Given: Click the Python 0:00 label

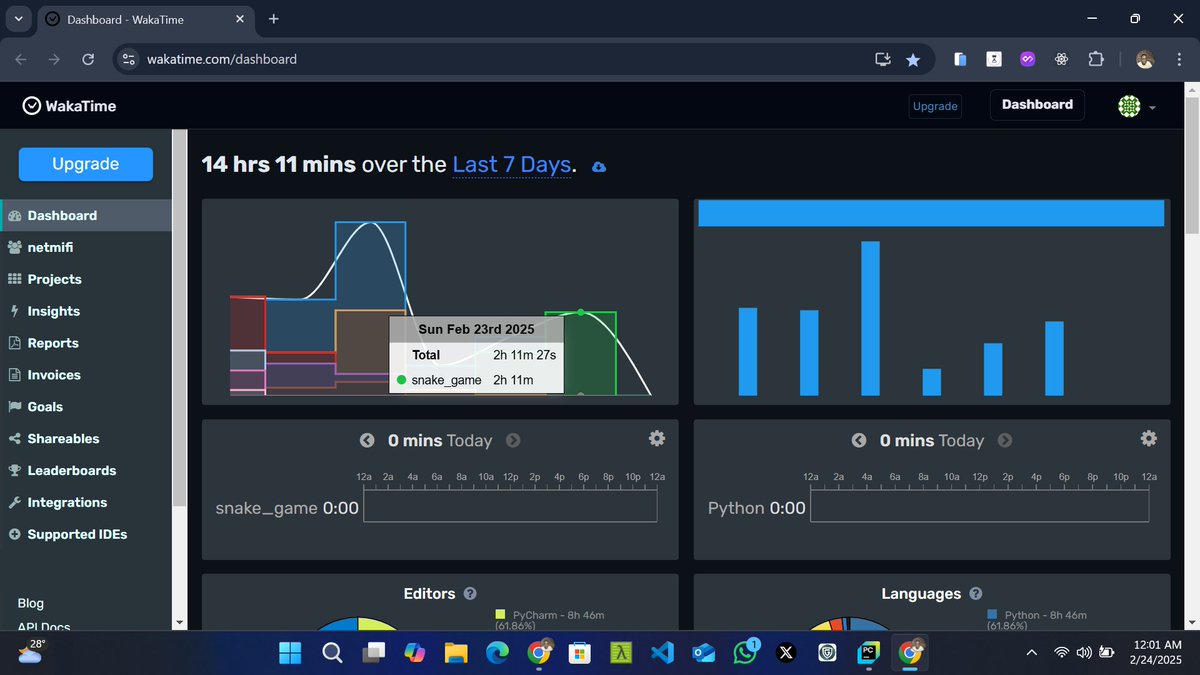Looking at the screenshot, I should (x=757, y=508).
